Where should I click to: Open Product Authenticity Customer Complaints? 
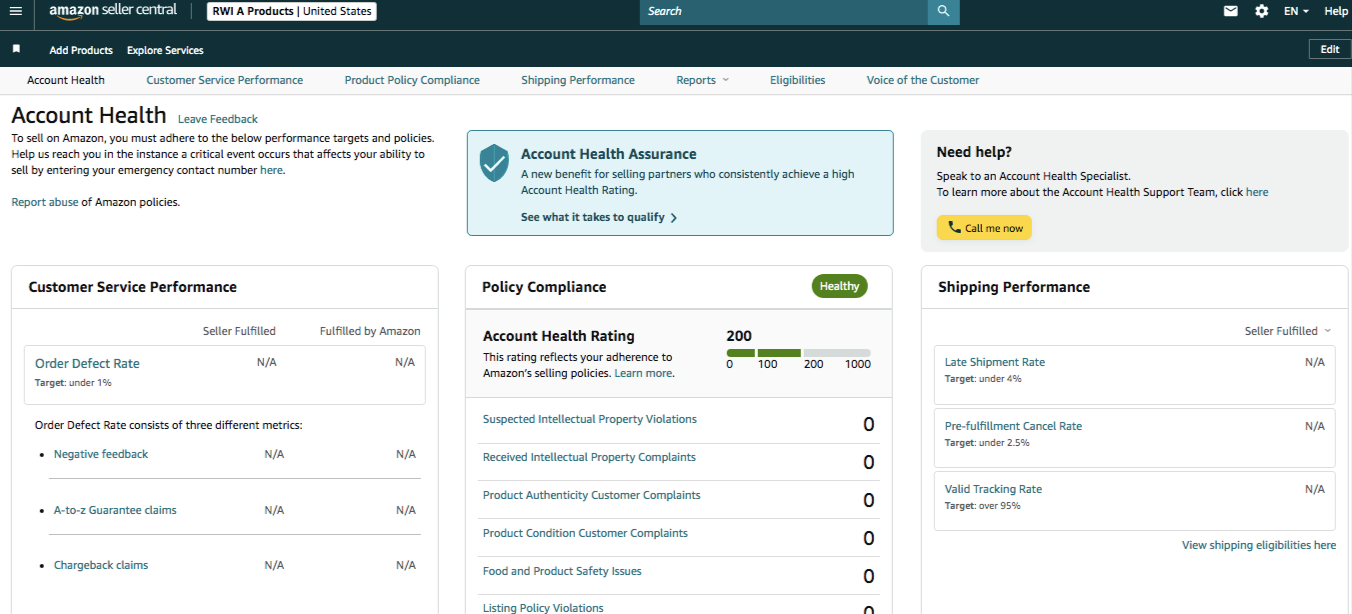tap(592, 495)
